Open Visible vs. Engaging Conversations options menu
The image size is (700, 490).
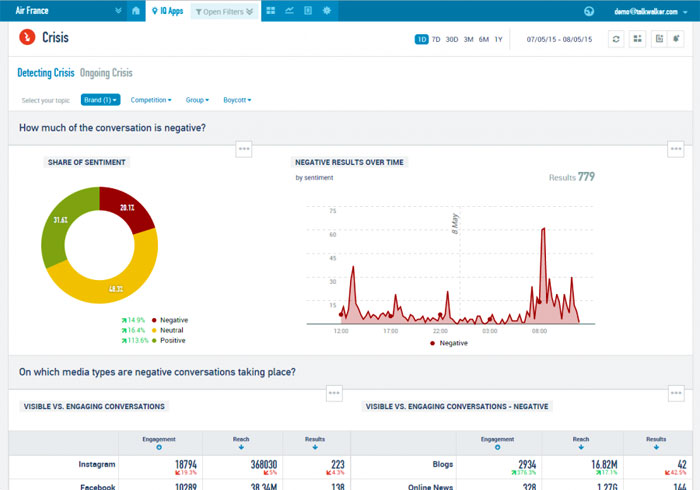(334, 393)
